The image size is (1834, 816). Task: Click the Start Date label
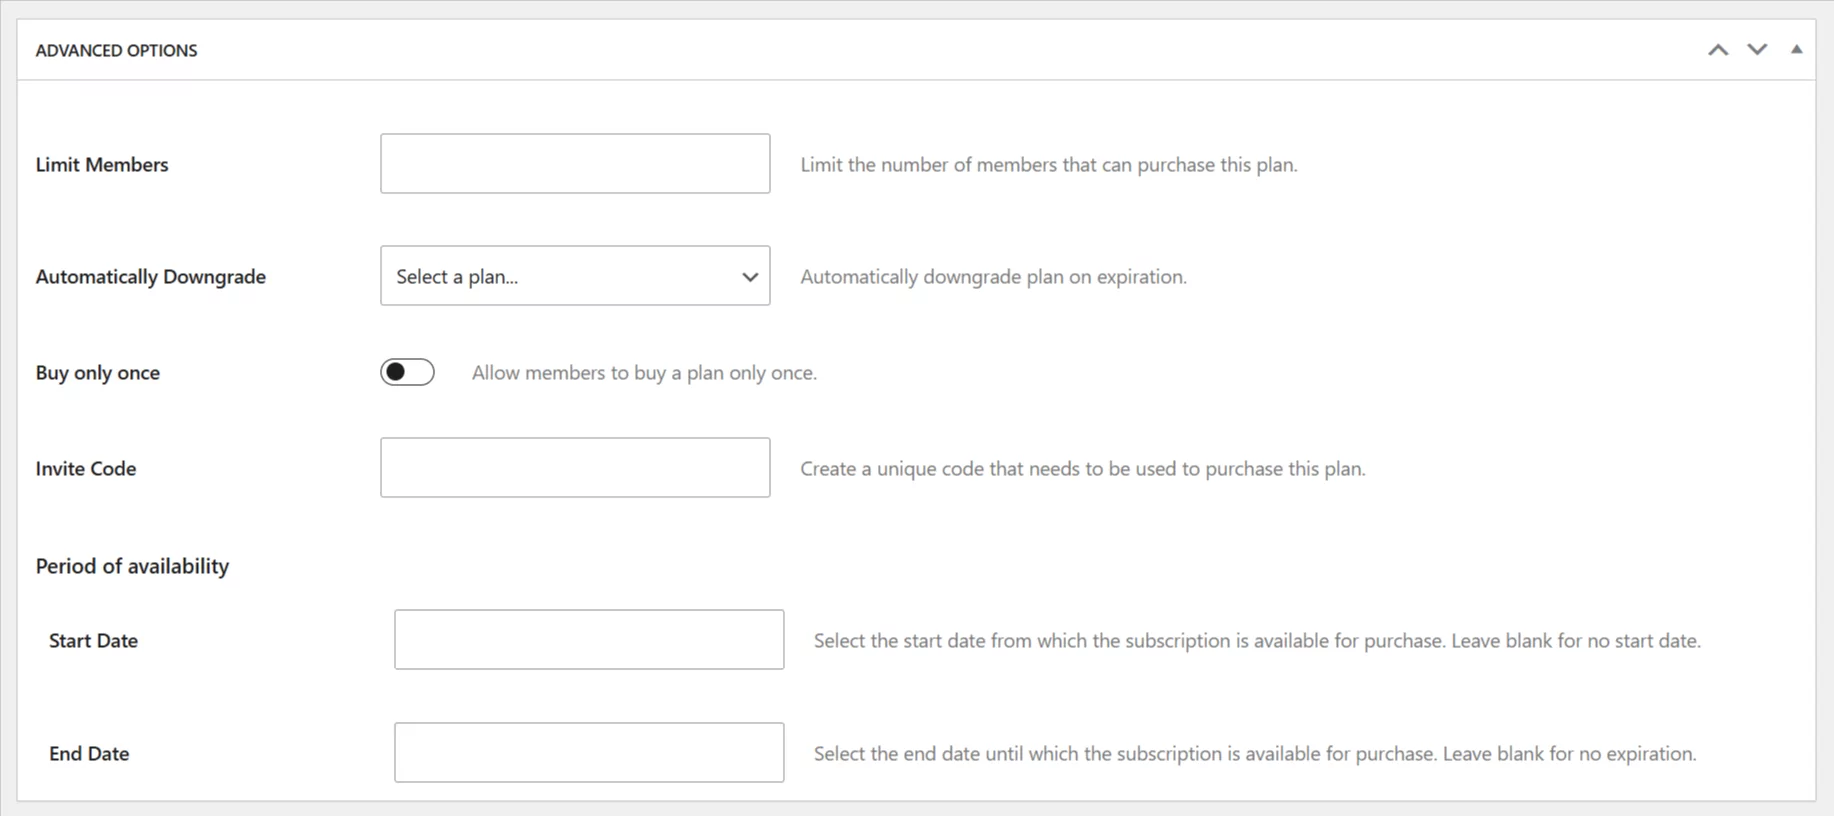pos(93,641)
